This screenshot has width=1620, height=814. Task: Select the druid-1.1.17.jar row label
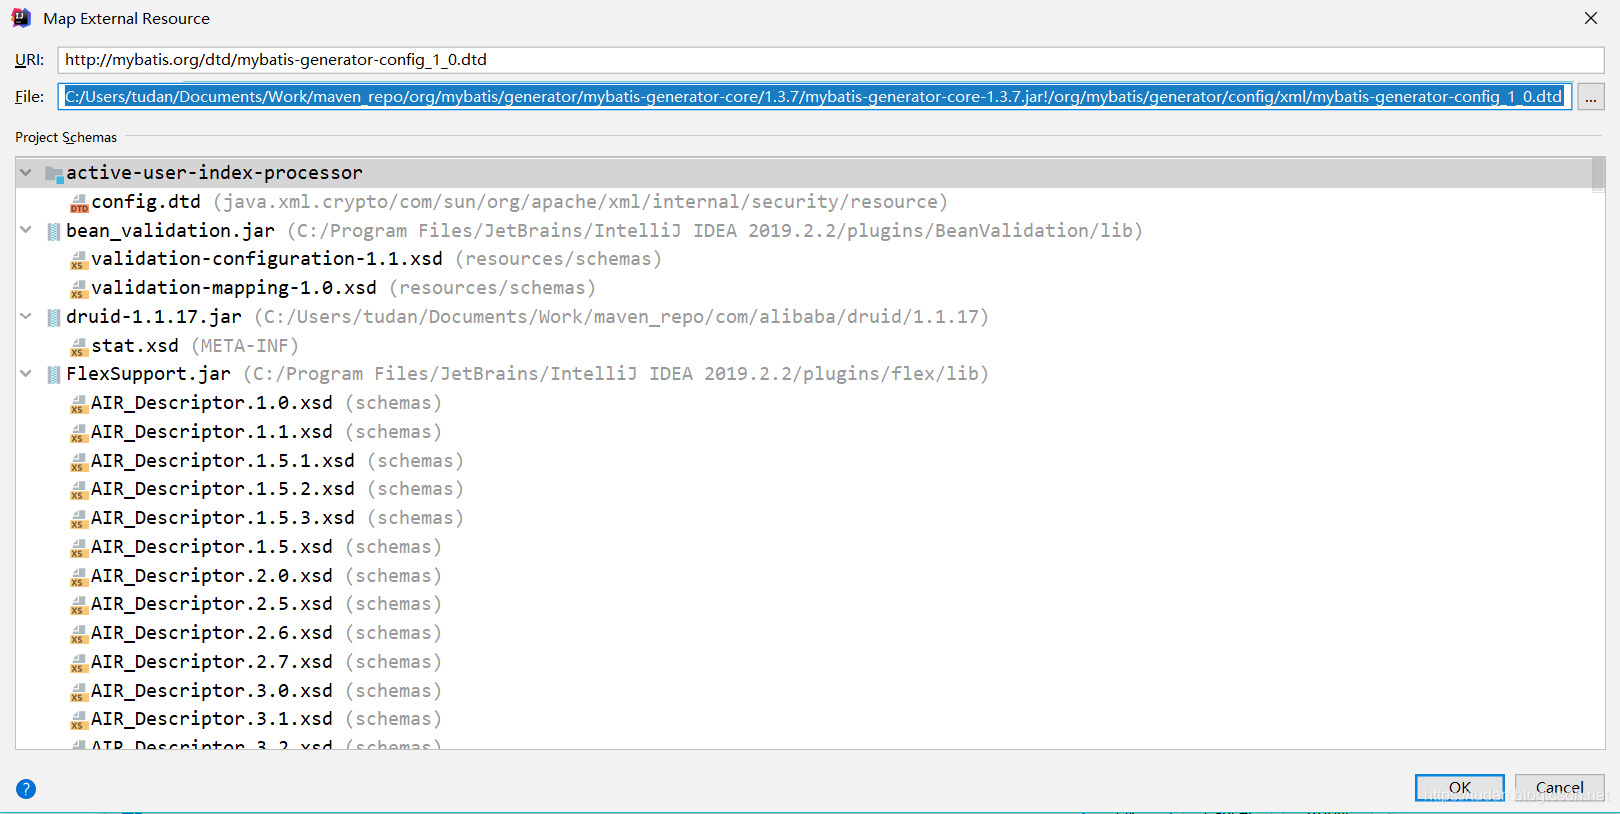[x=154, y=317]
